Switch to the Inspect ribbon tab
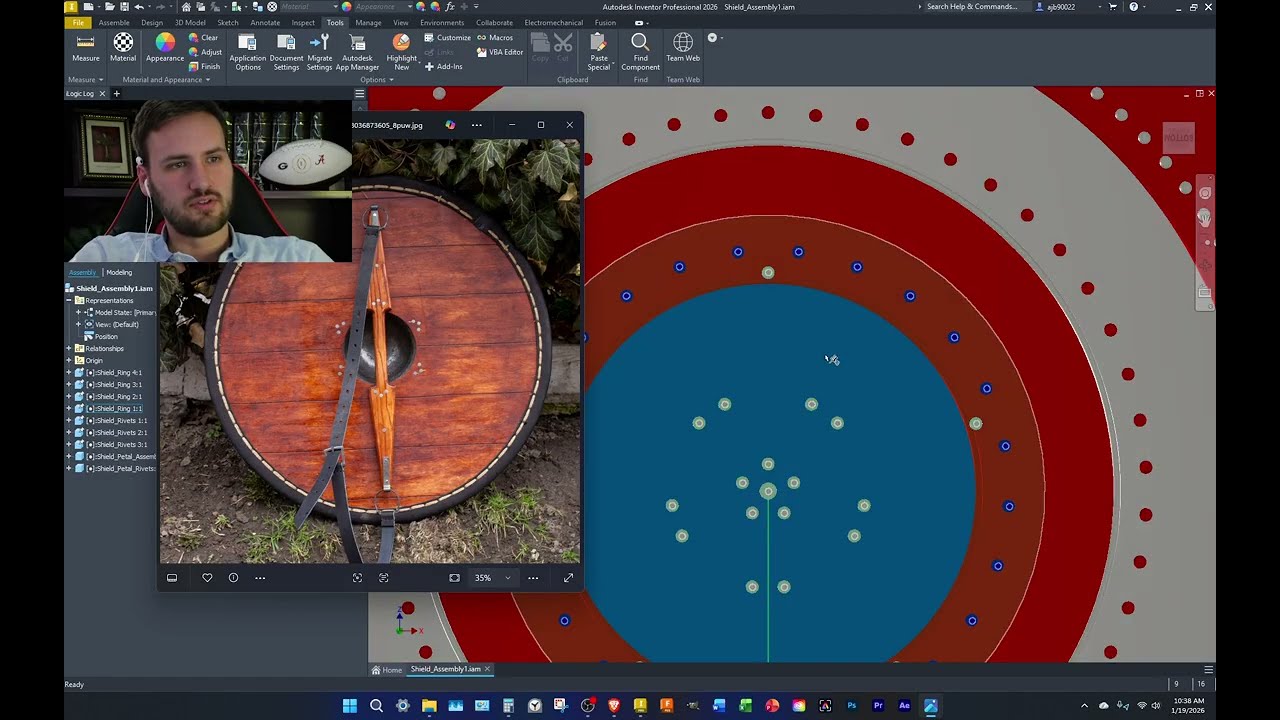 click(x=303, y=22)
